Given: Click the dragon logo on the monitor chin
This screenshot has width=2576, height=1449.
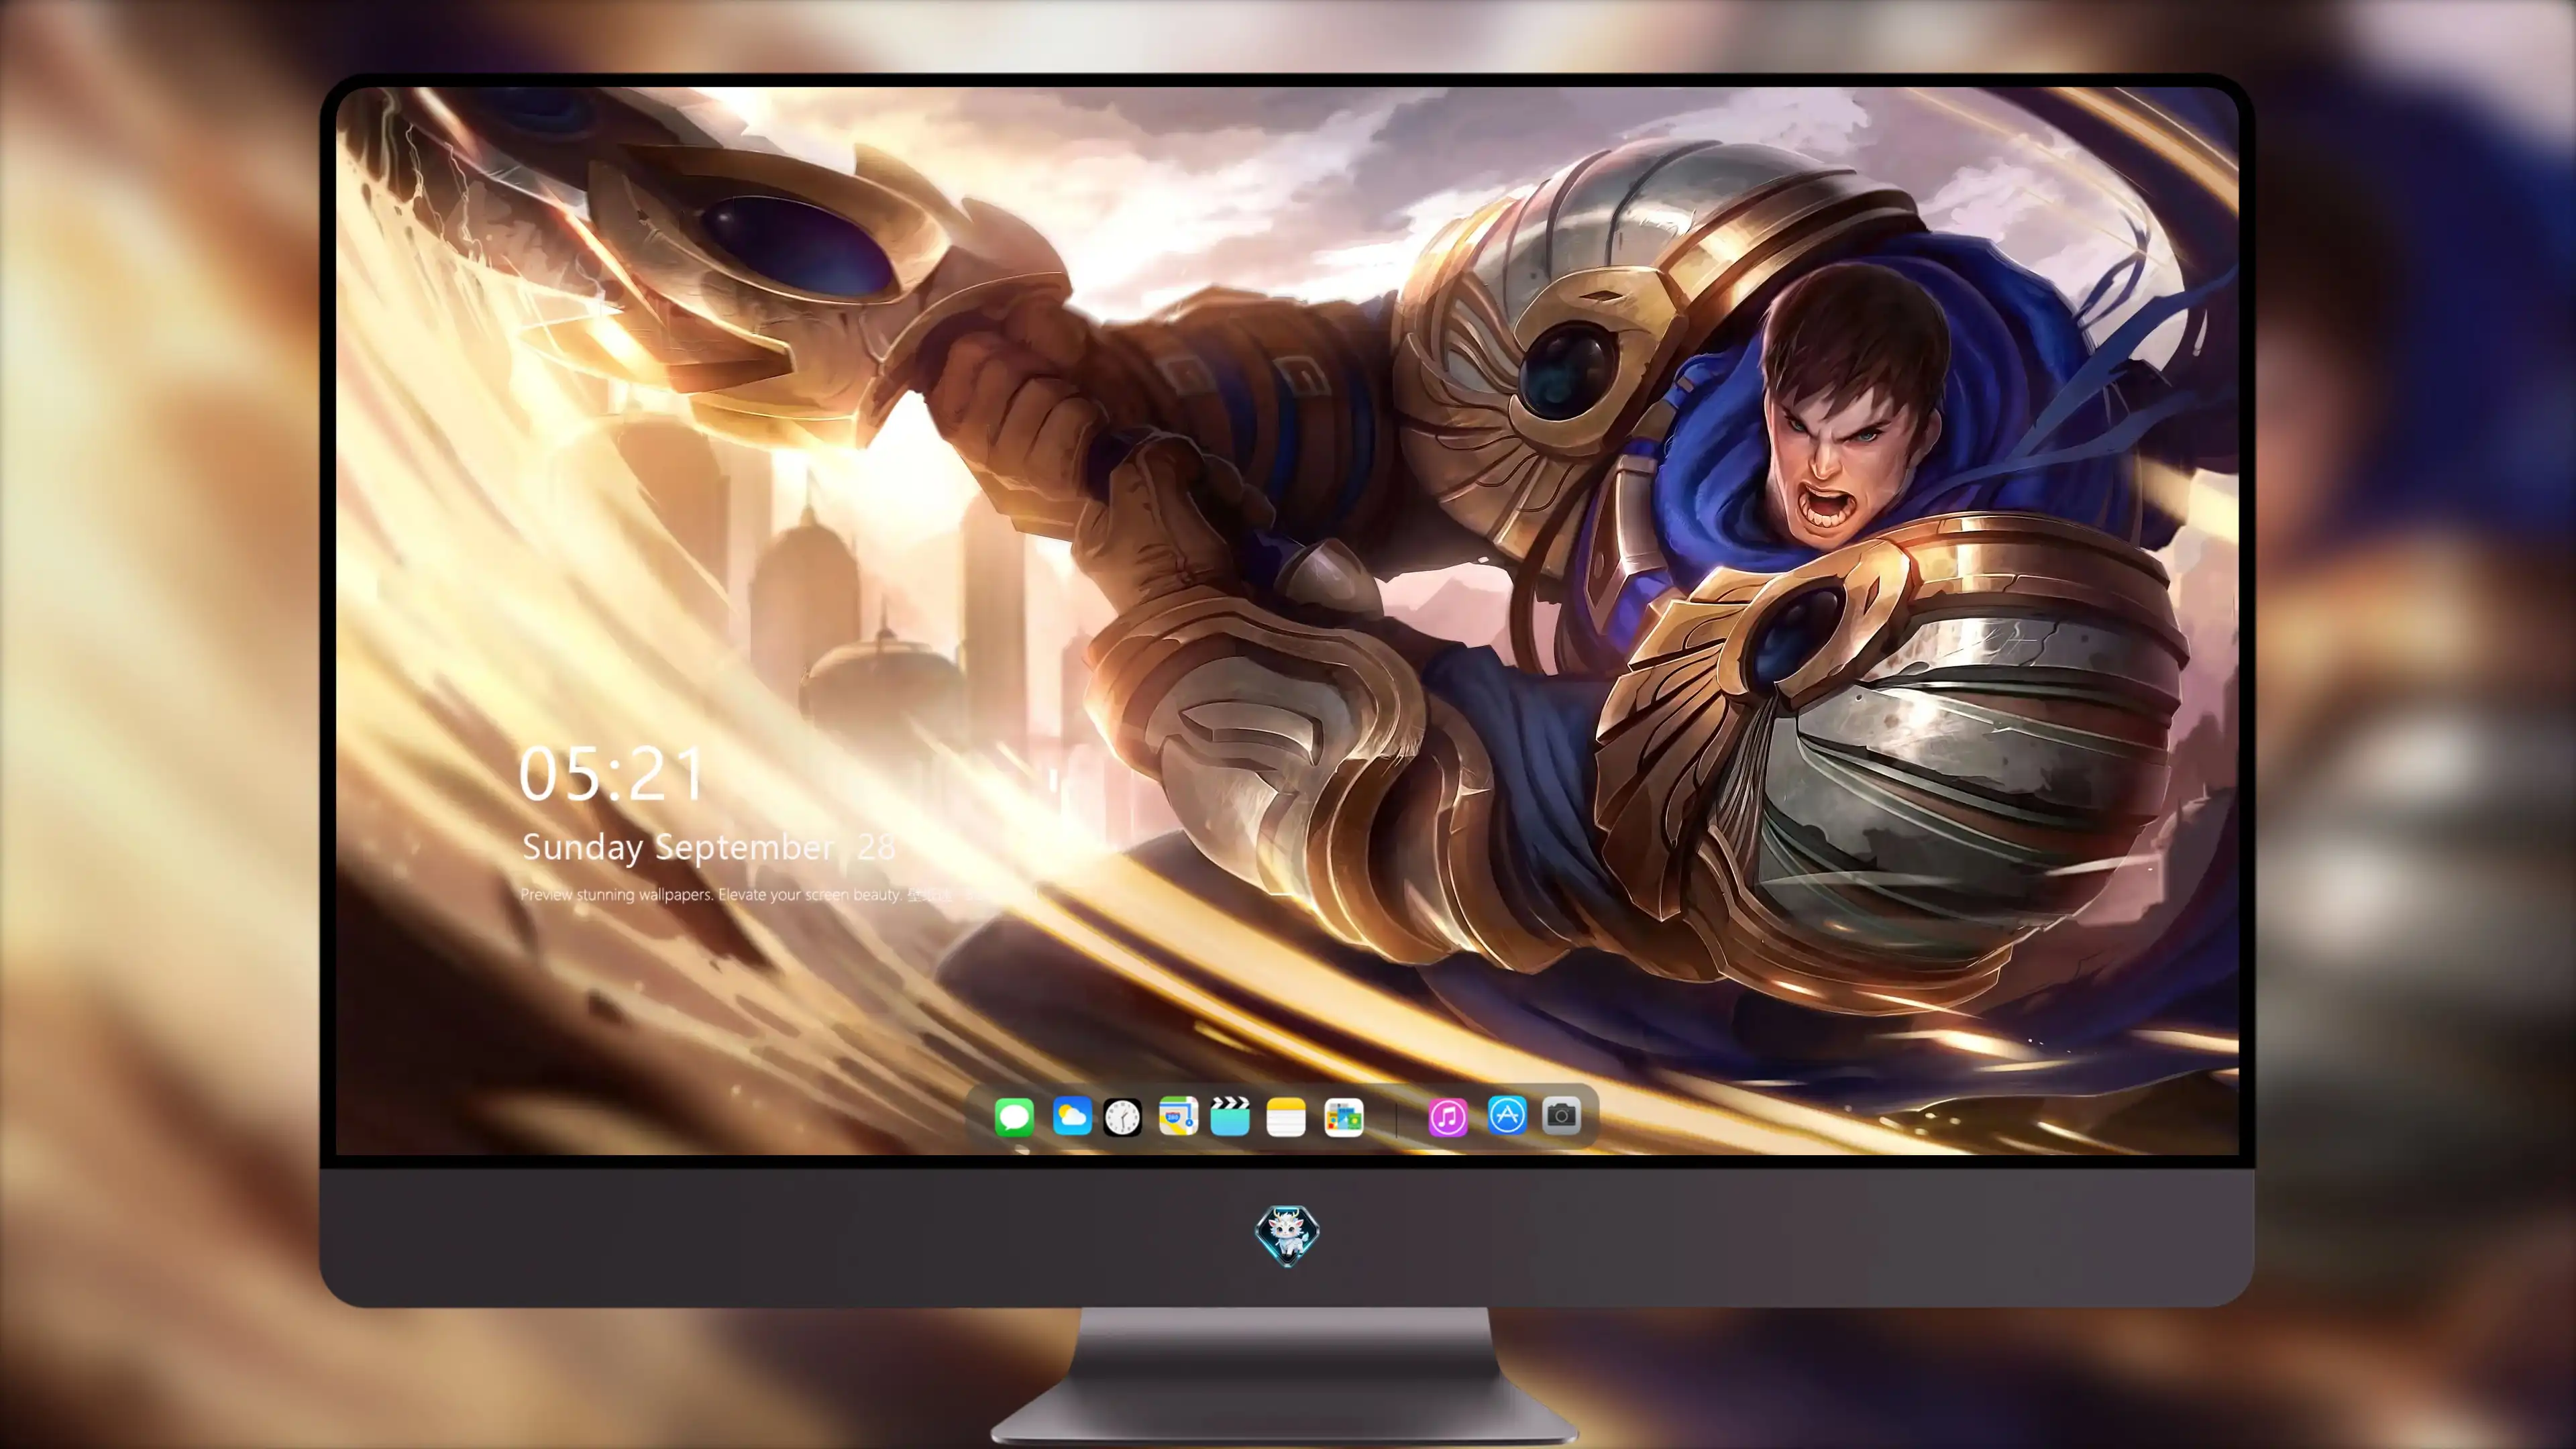Looking at the screenshot, I should 1287,1236.
